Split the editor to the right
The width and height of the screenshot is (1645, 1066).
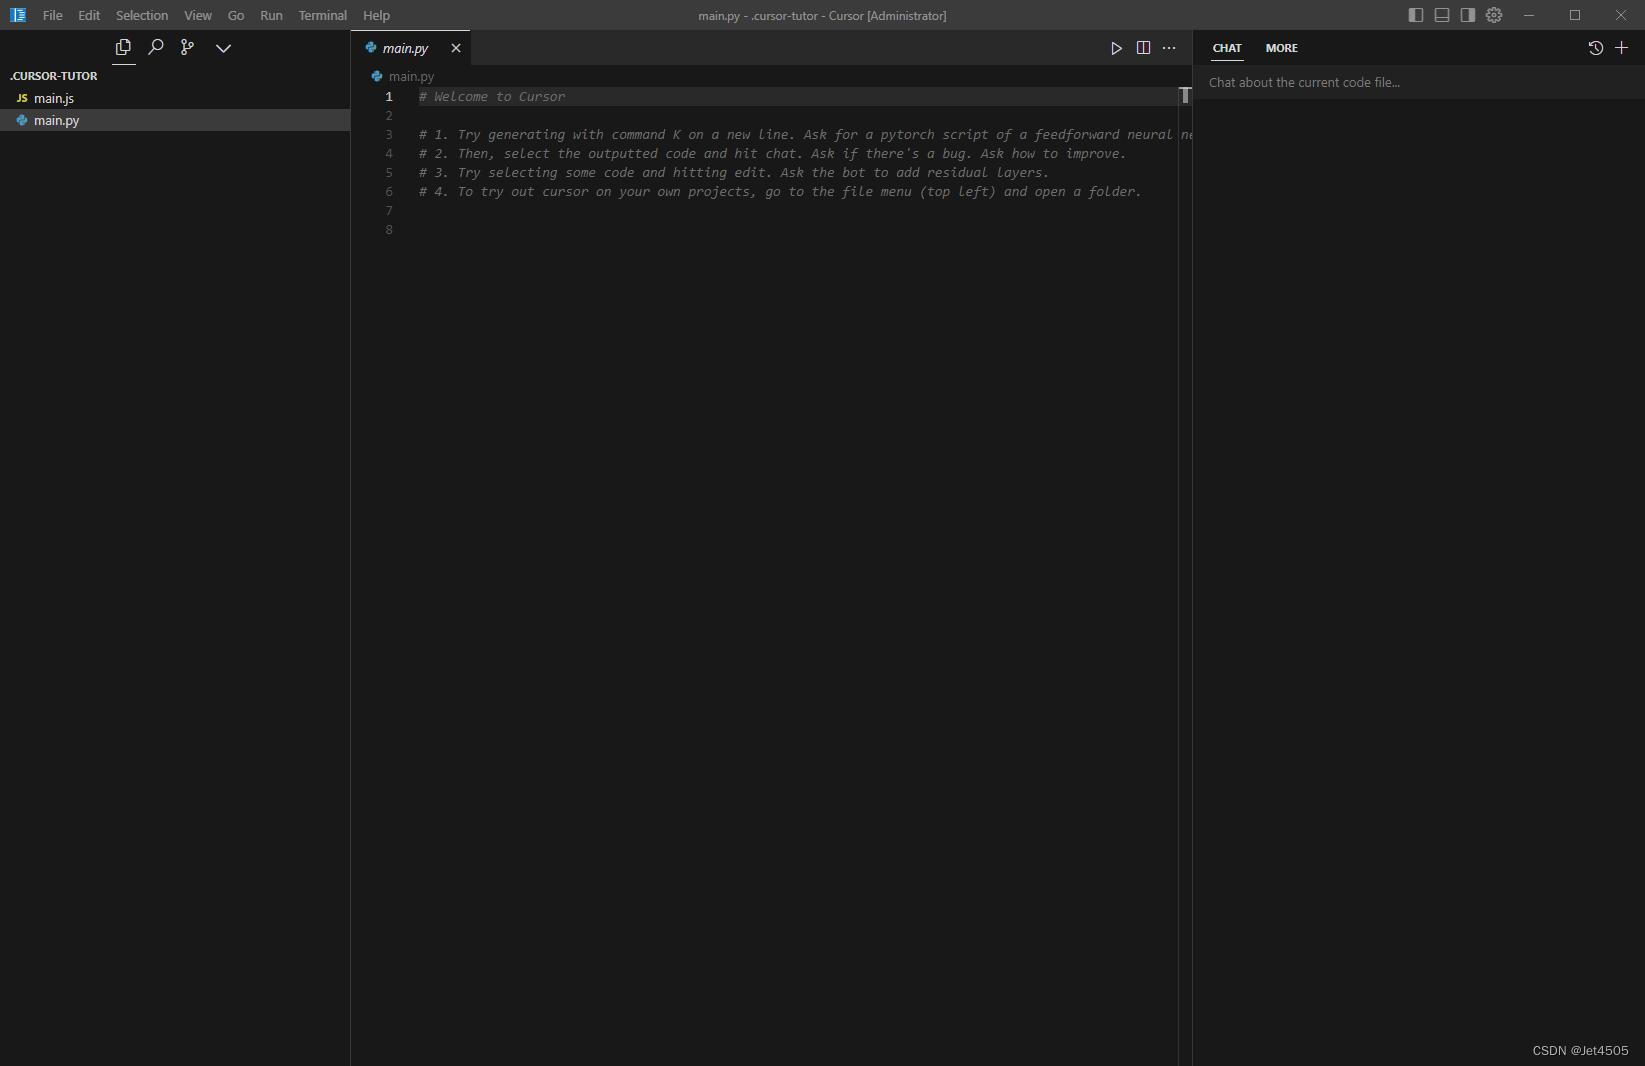[1143, 48]
